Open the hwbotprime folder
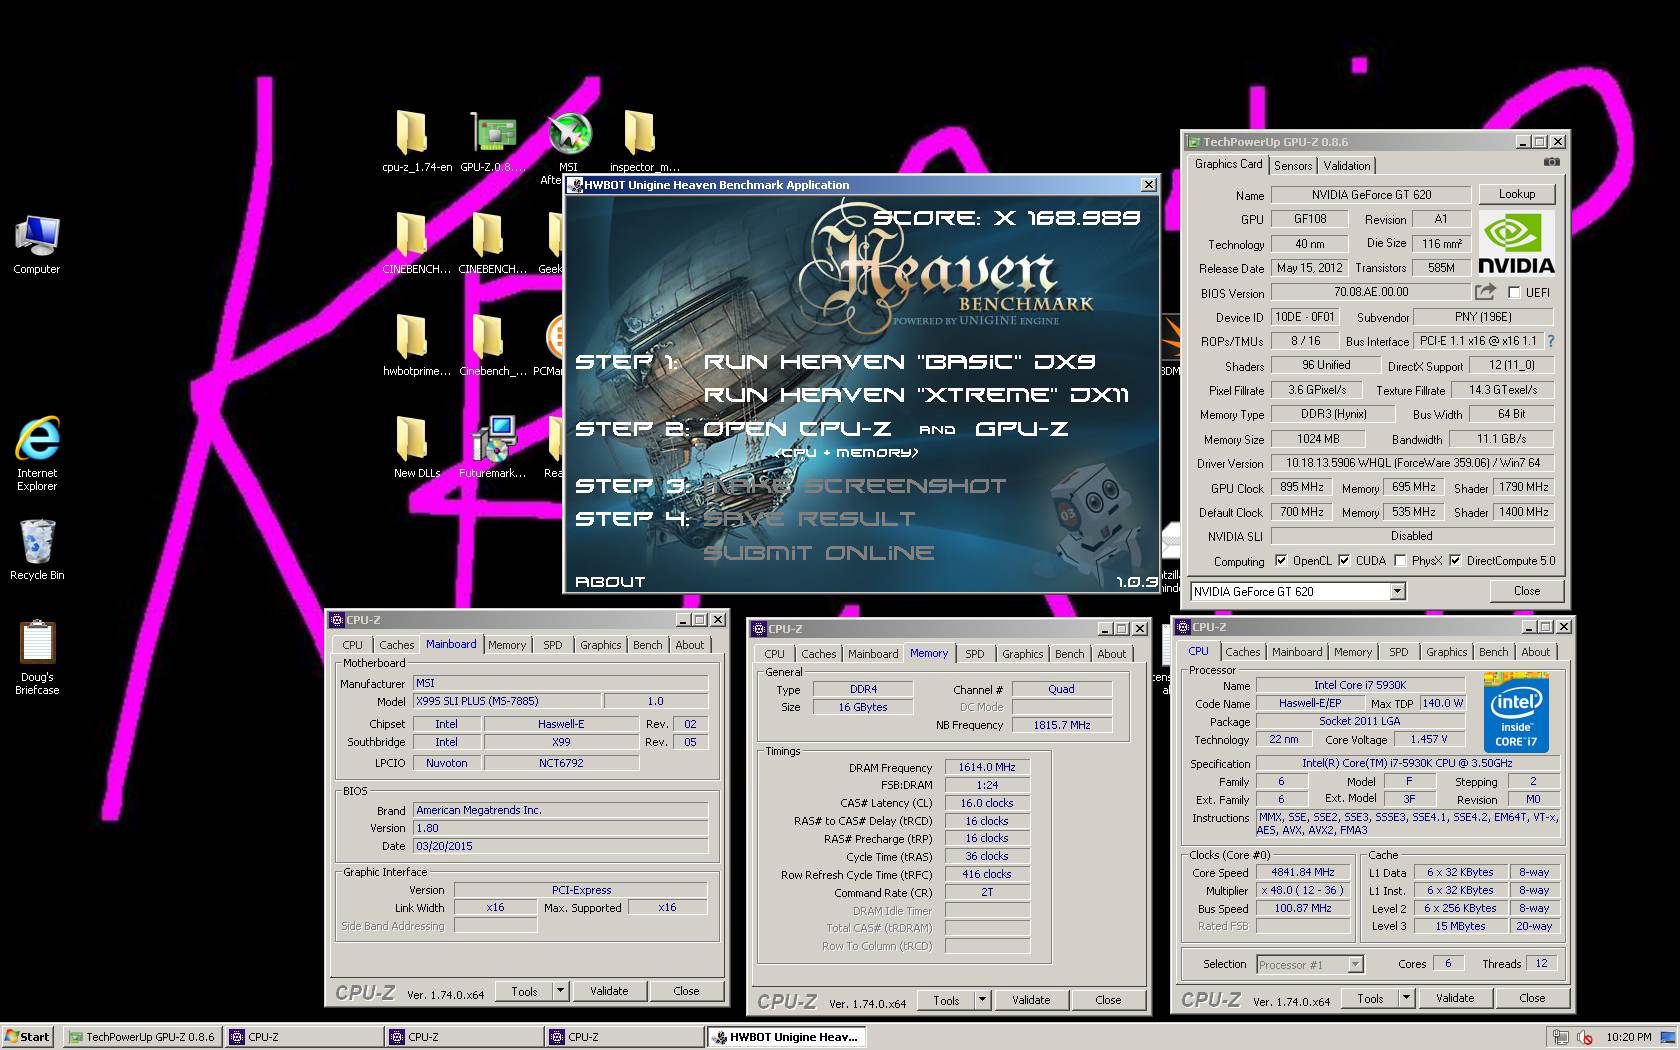1680x1050 pixels. [412, 336]
